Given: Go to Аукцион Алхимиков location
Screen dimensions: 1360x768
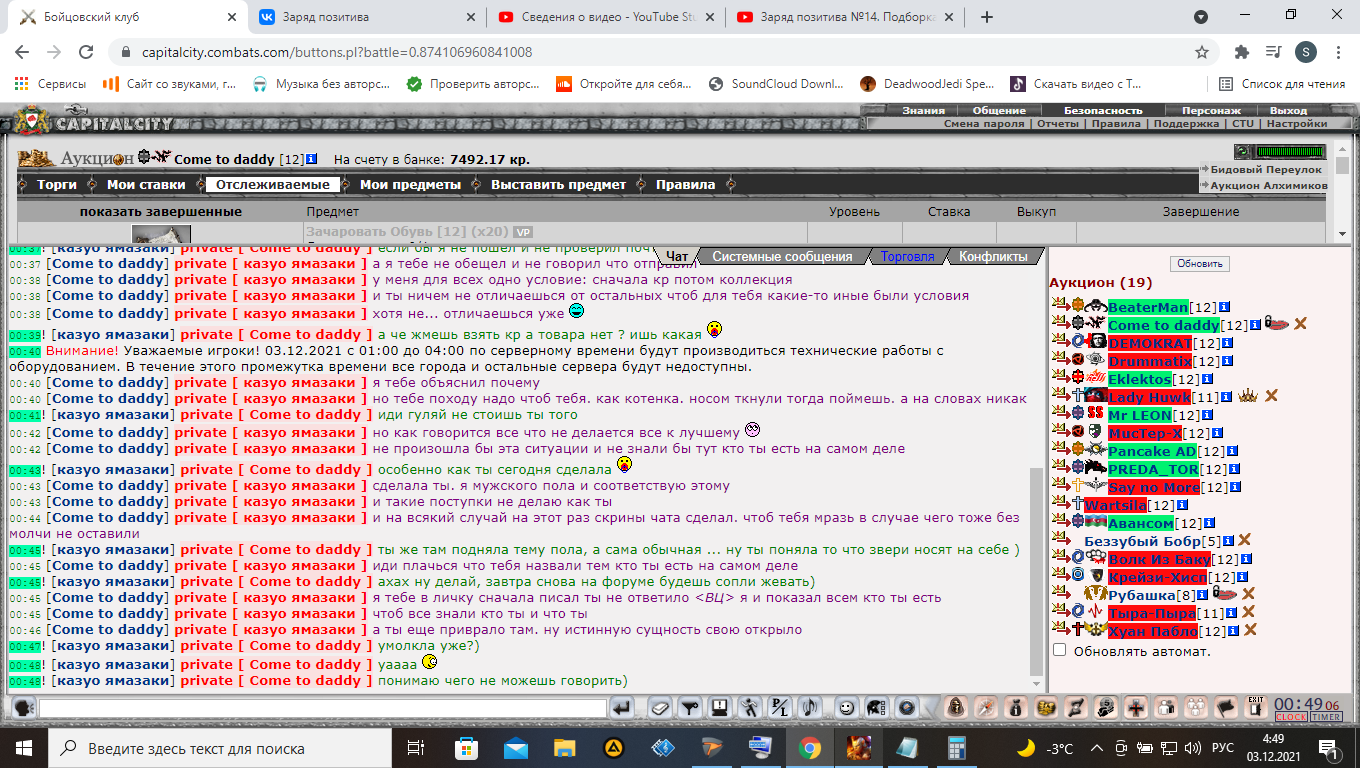Looking at the screenshot, I should [1269, 186].
